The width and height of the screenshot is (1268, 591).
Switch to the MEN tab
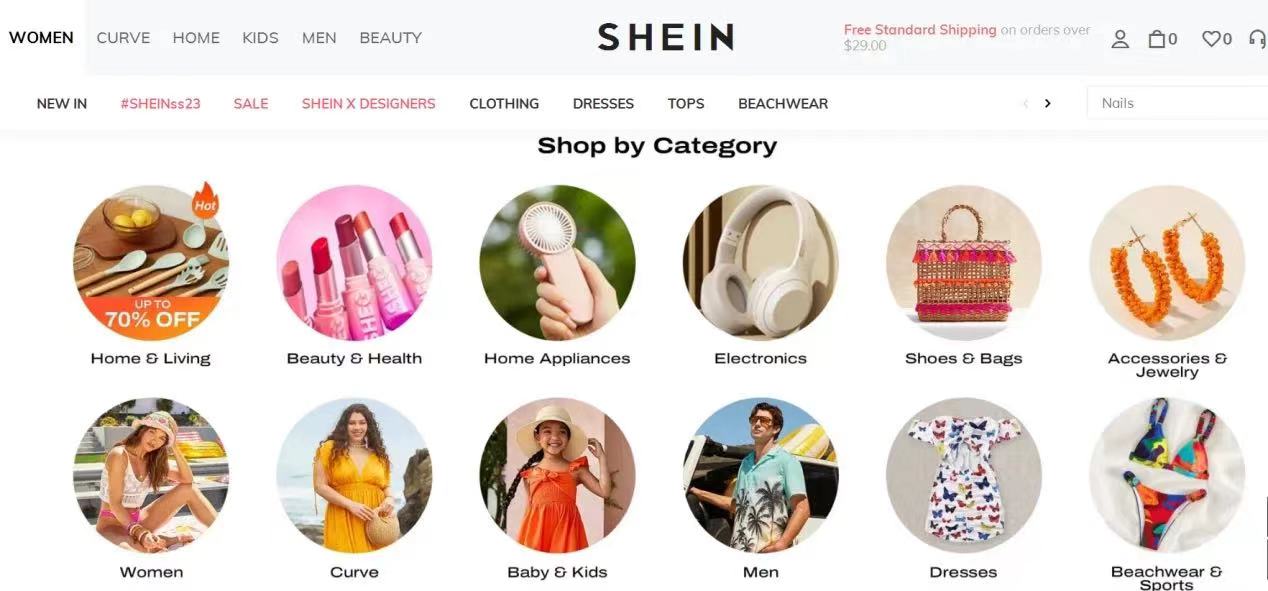point(319,38)
